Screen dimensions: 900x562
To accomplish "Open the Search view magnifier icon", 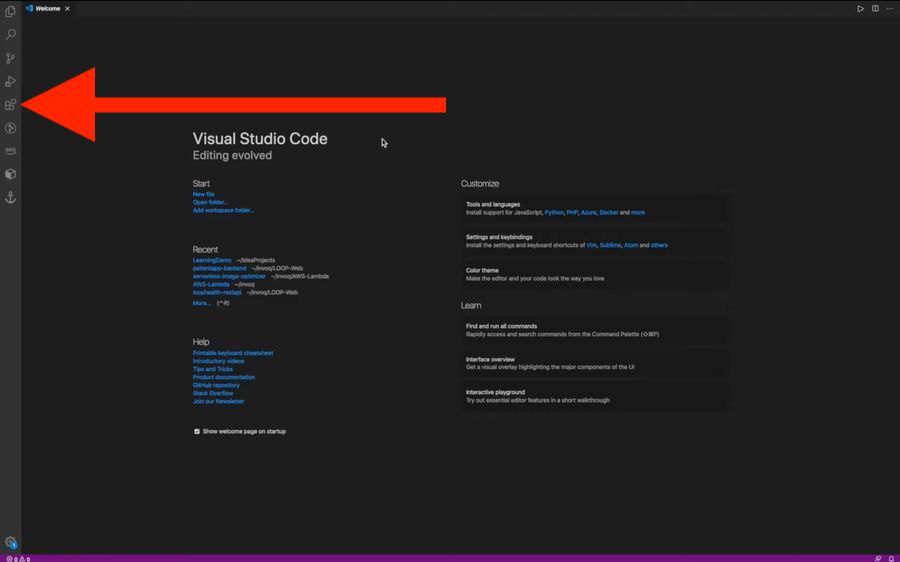I will coord(10,34).
